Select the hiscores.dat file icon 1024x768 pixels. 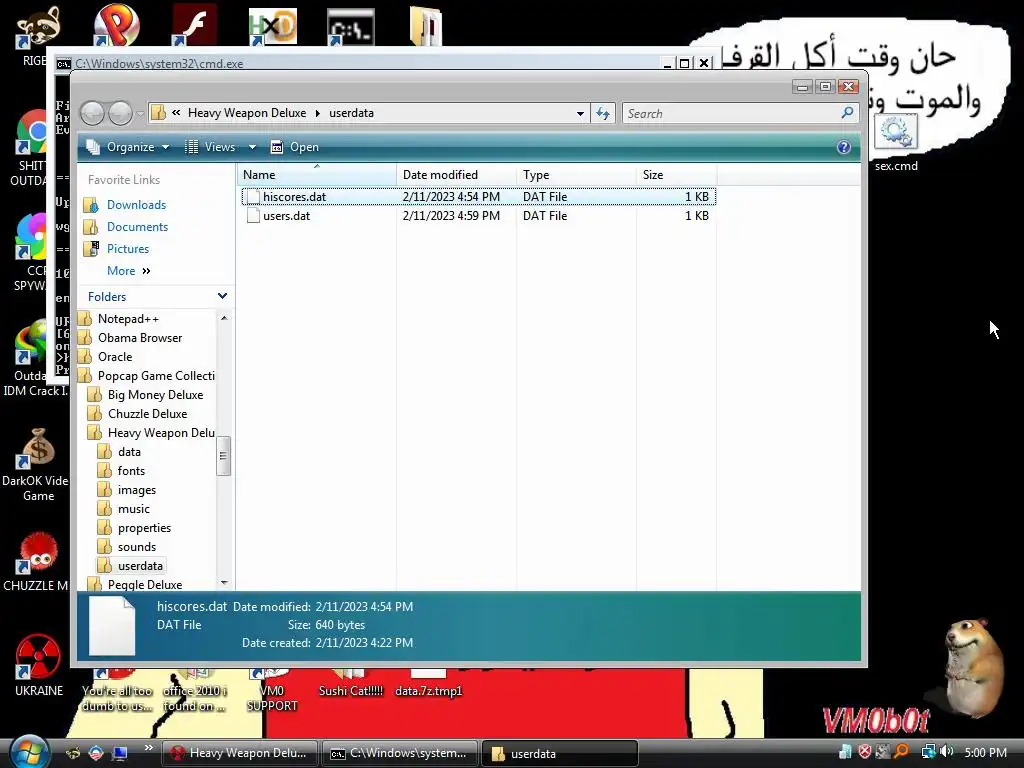(x=253, y=197)
